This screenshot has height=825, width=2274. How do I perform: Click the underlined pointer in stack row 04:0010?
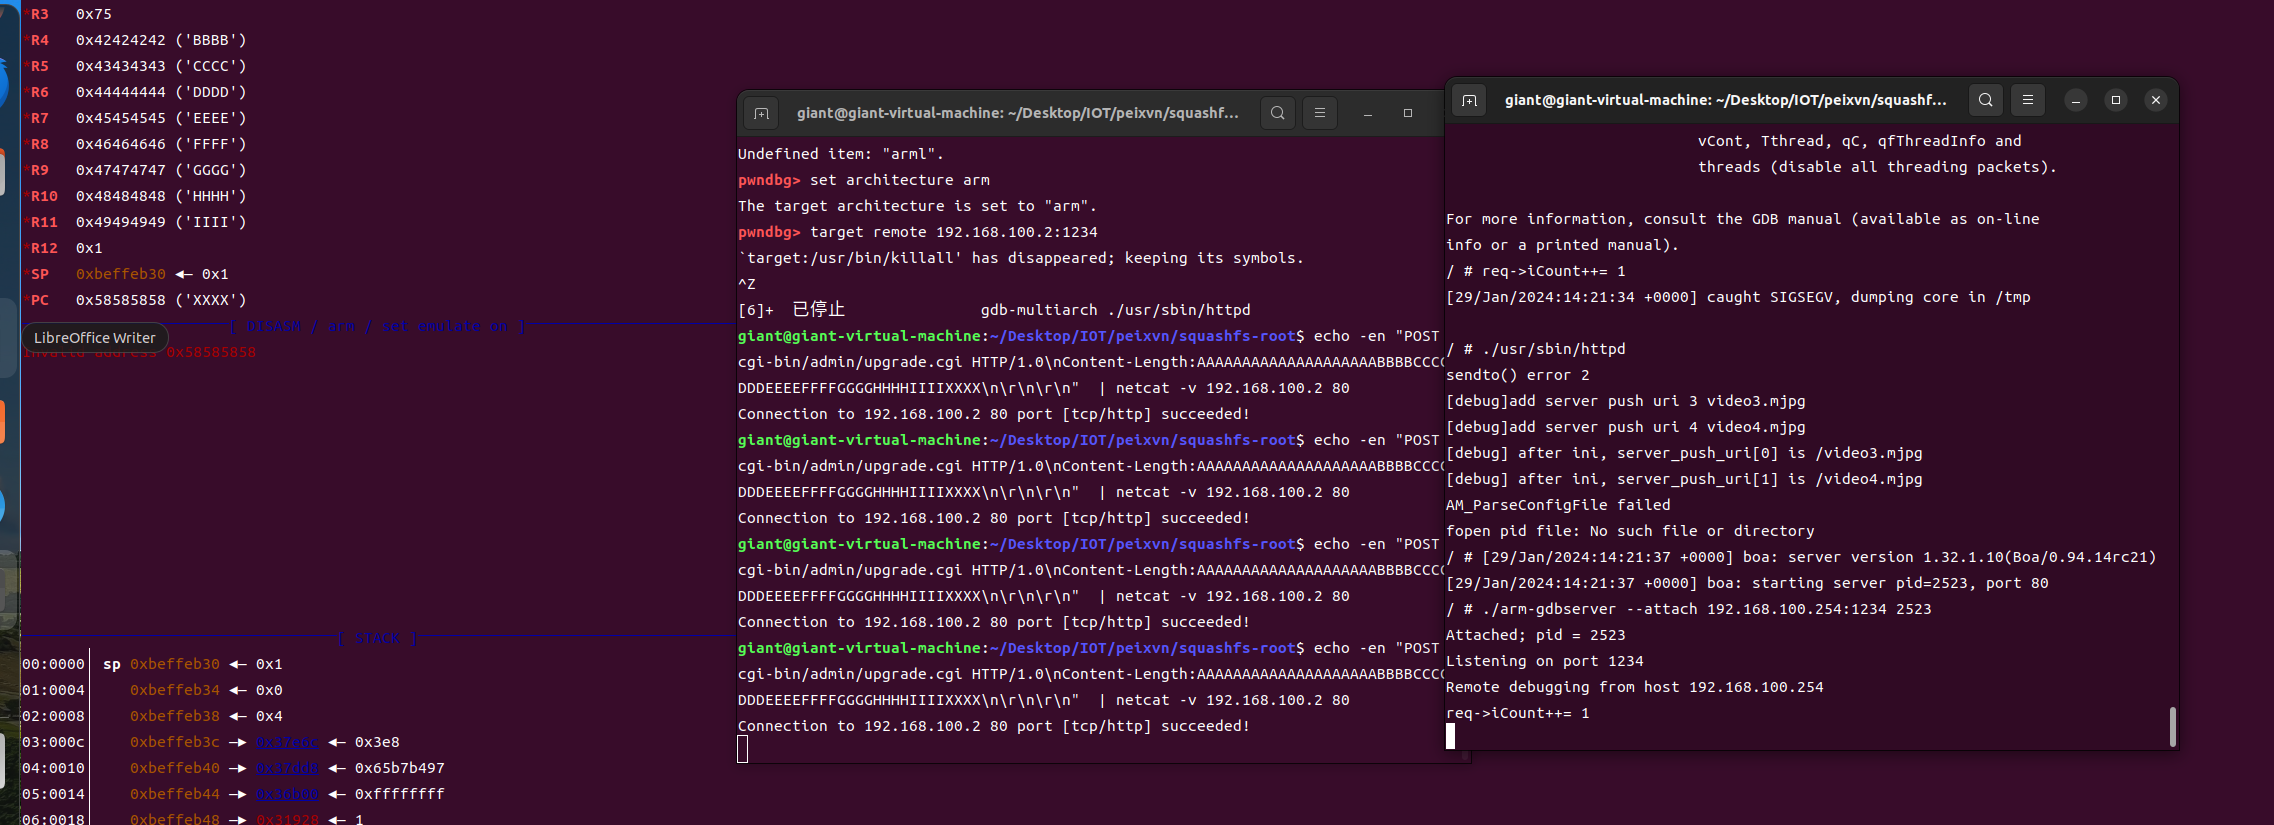(287, 768)
